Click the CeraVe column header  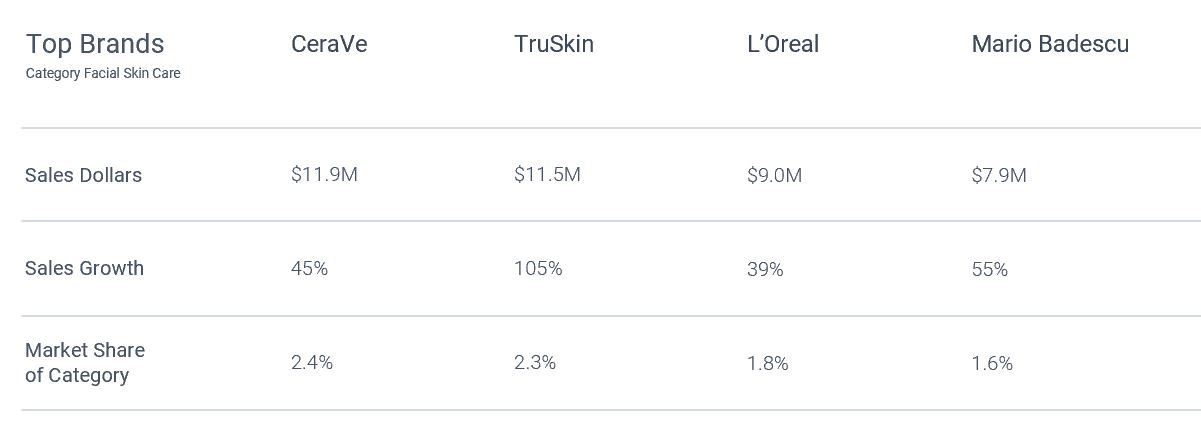point(329,44)
